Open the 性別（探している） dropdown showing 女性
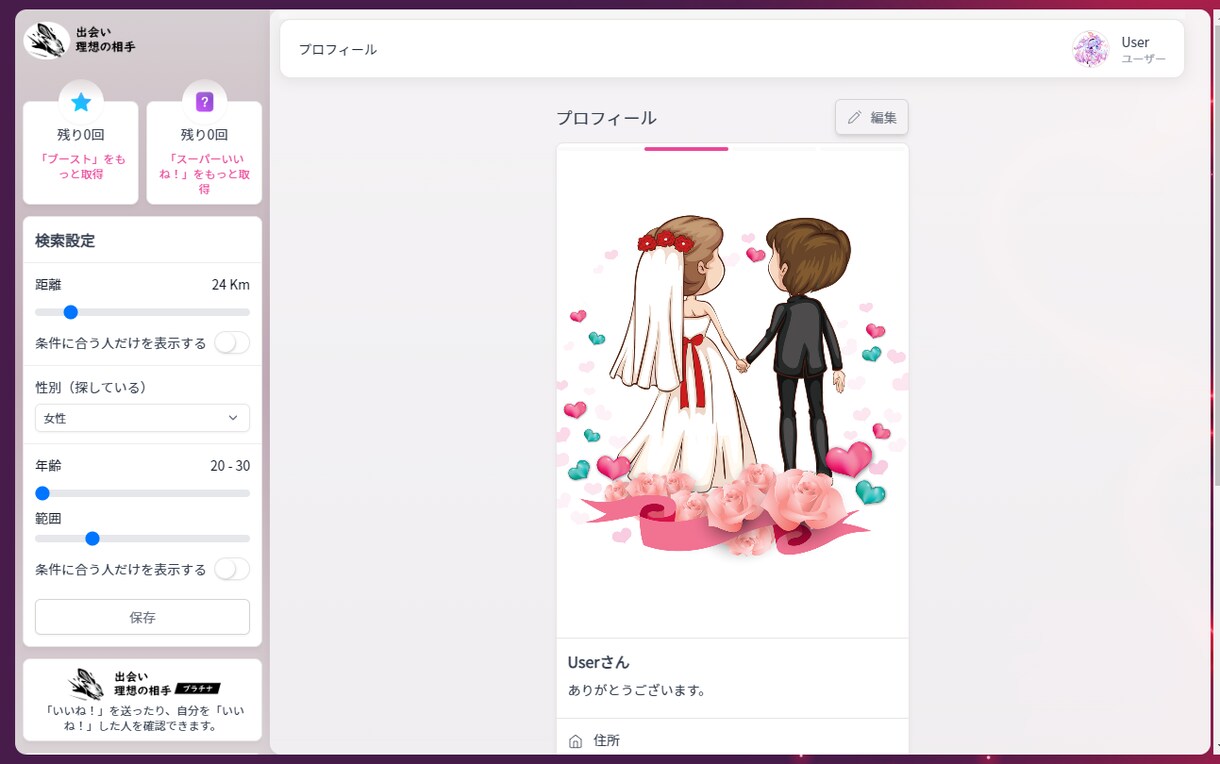 [142, 418]
